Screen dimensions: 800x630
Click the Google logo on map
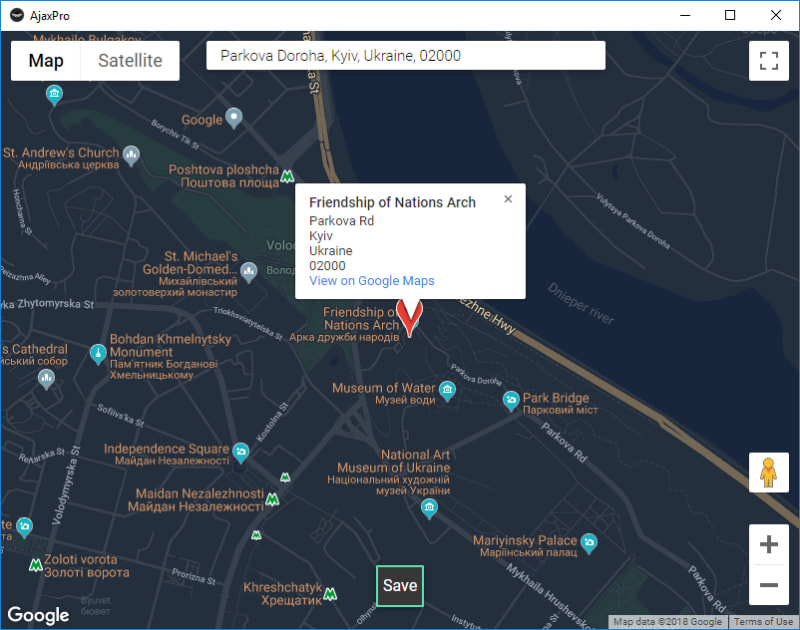[x=38, y=615]
